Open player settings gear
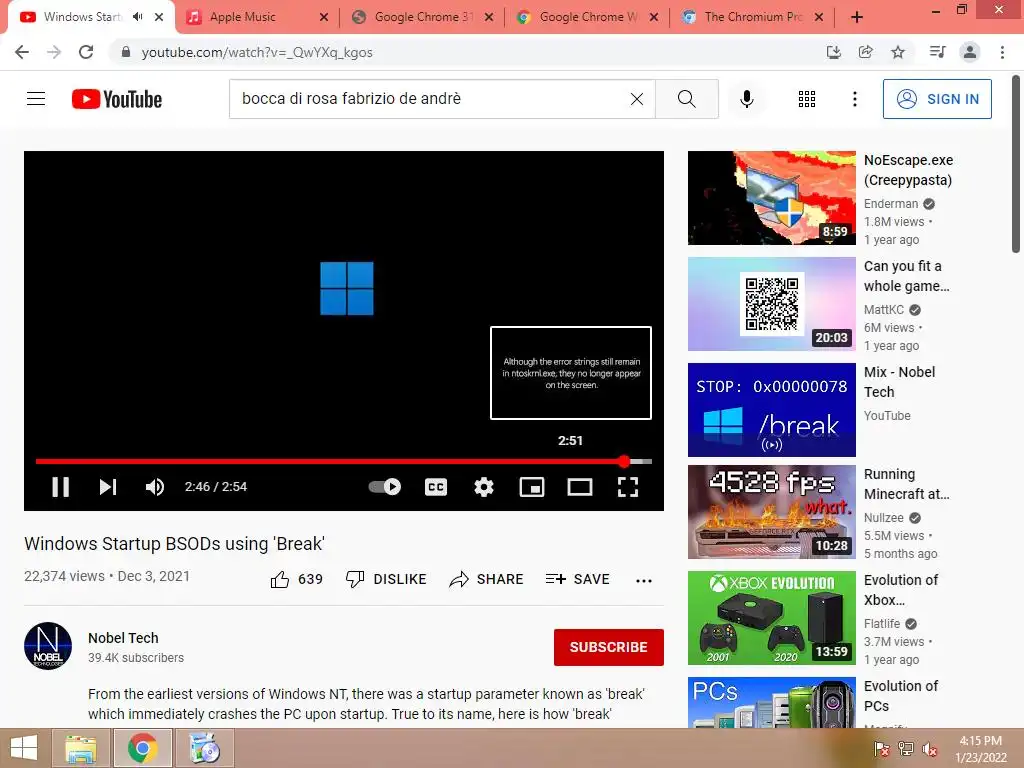The width and height of the screenshot is (1024, 768). 484,487
